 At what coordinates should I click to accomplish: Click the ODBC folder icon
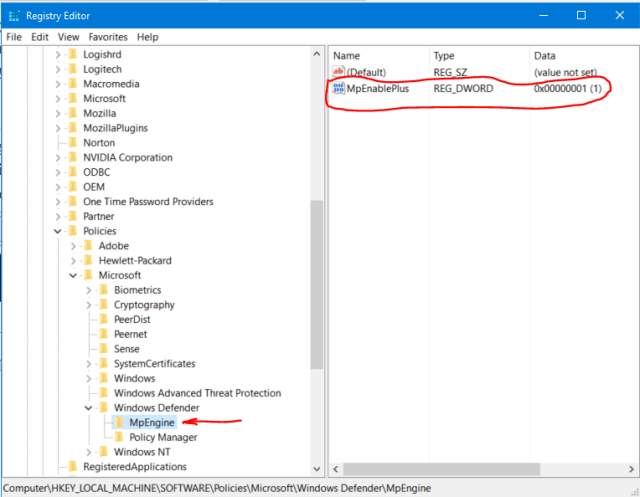[x=73, y=171]
